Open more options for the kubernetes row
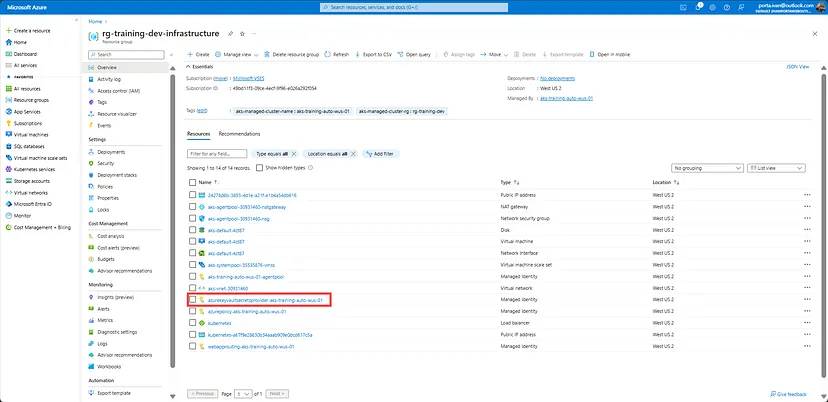This screenshot has width=828, height=402. 807,323
